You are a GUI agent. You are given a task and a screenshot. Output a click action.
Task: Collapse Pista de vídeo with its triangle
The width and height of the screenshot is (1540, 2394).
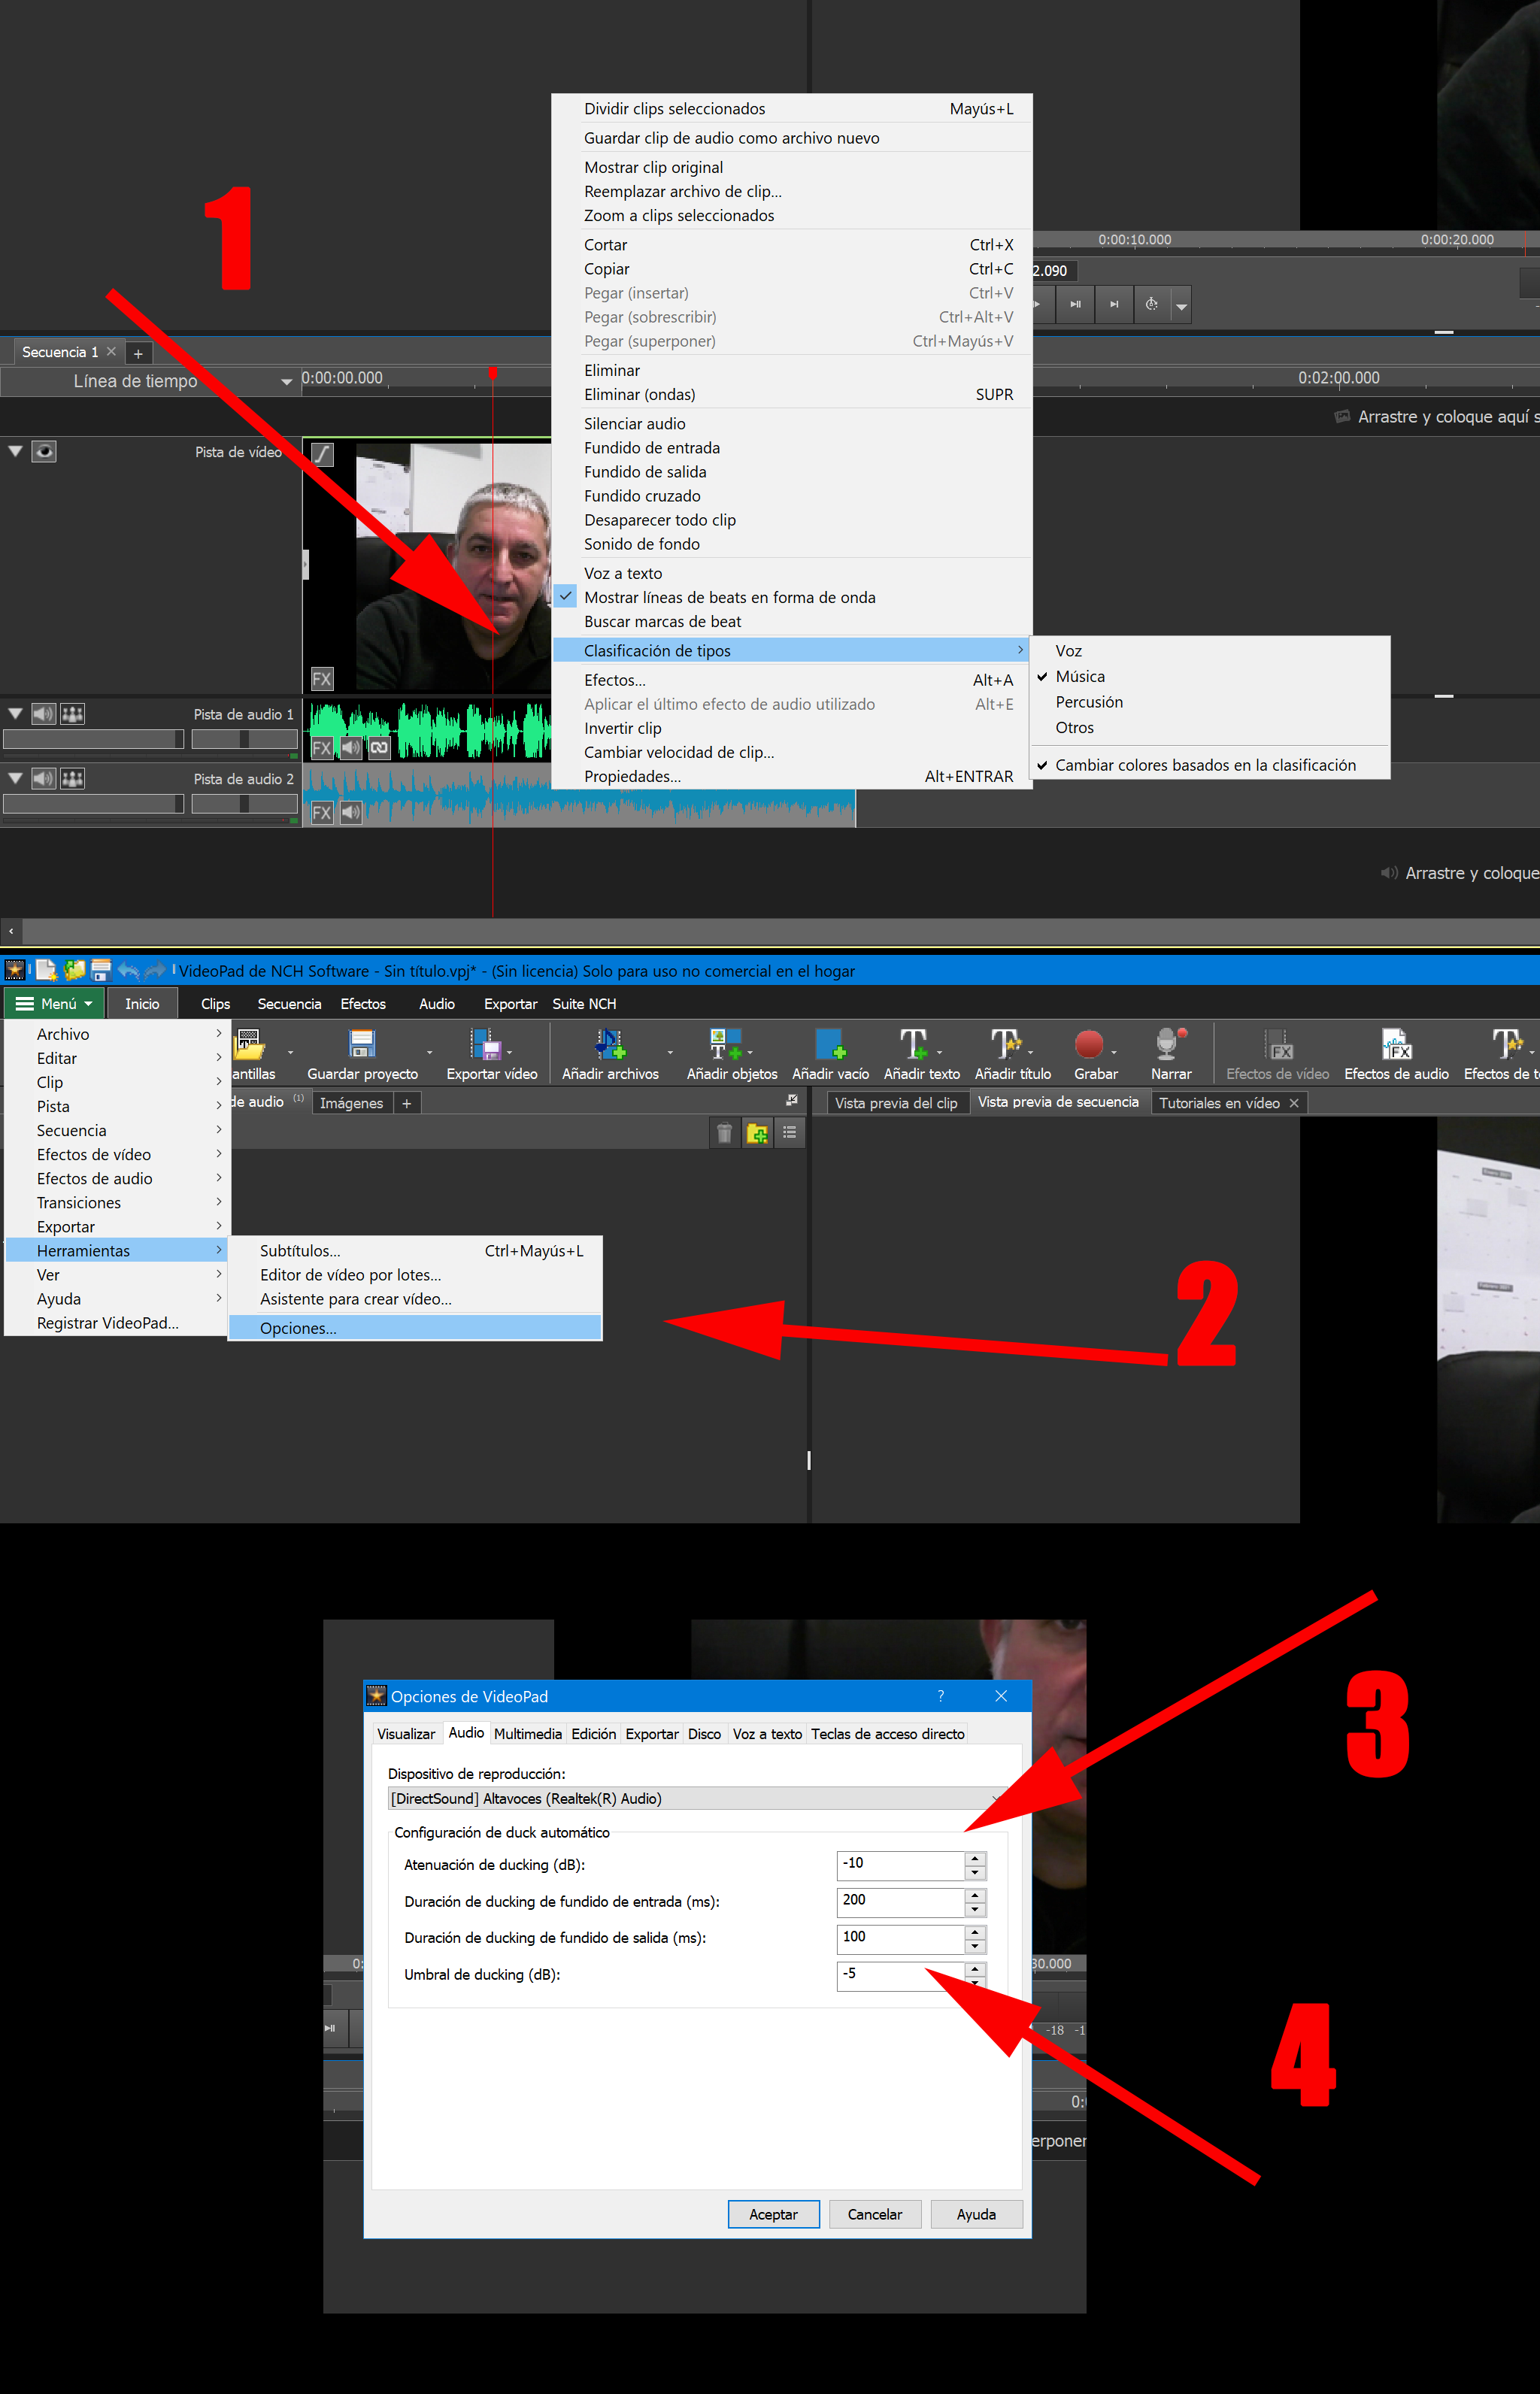tap(15, 450)
